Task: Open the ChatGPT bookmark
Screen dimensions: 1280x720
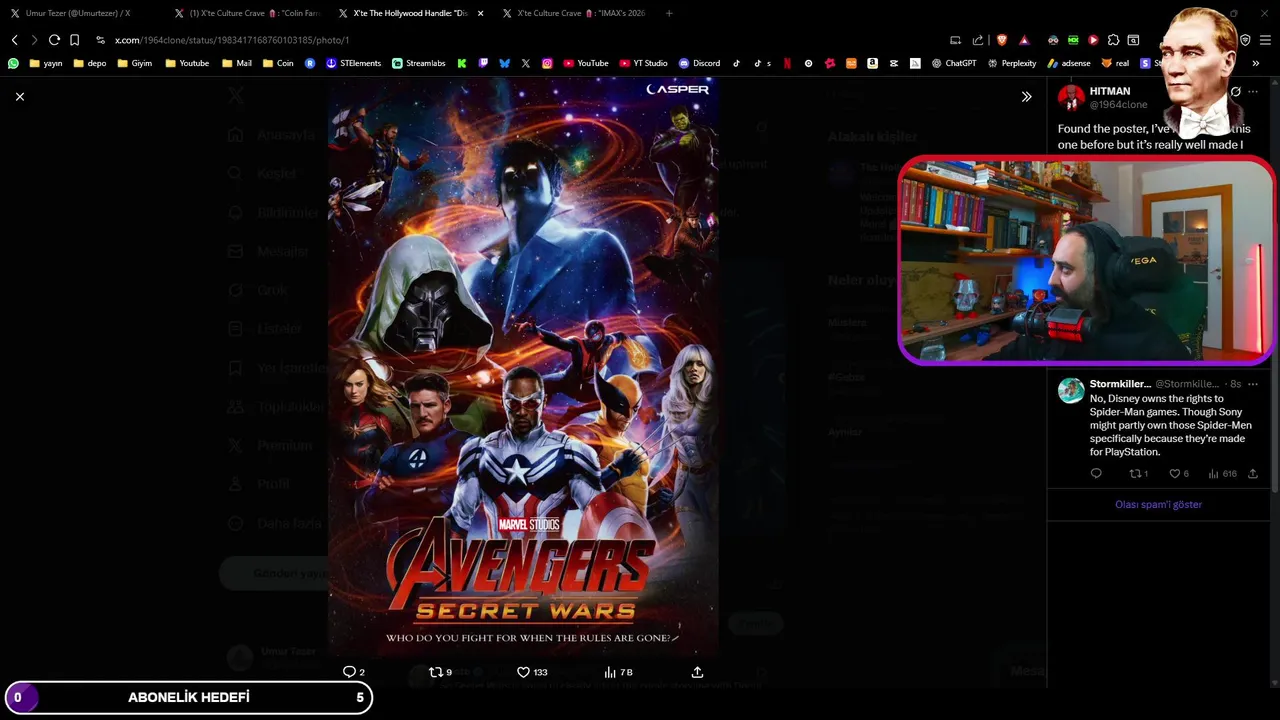Action: pyautogui.click(x=953, y=63)
